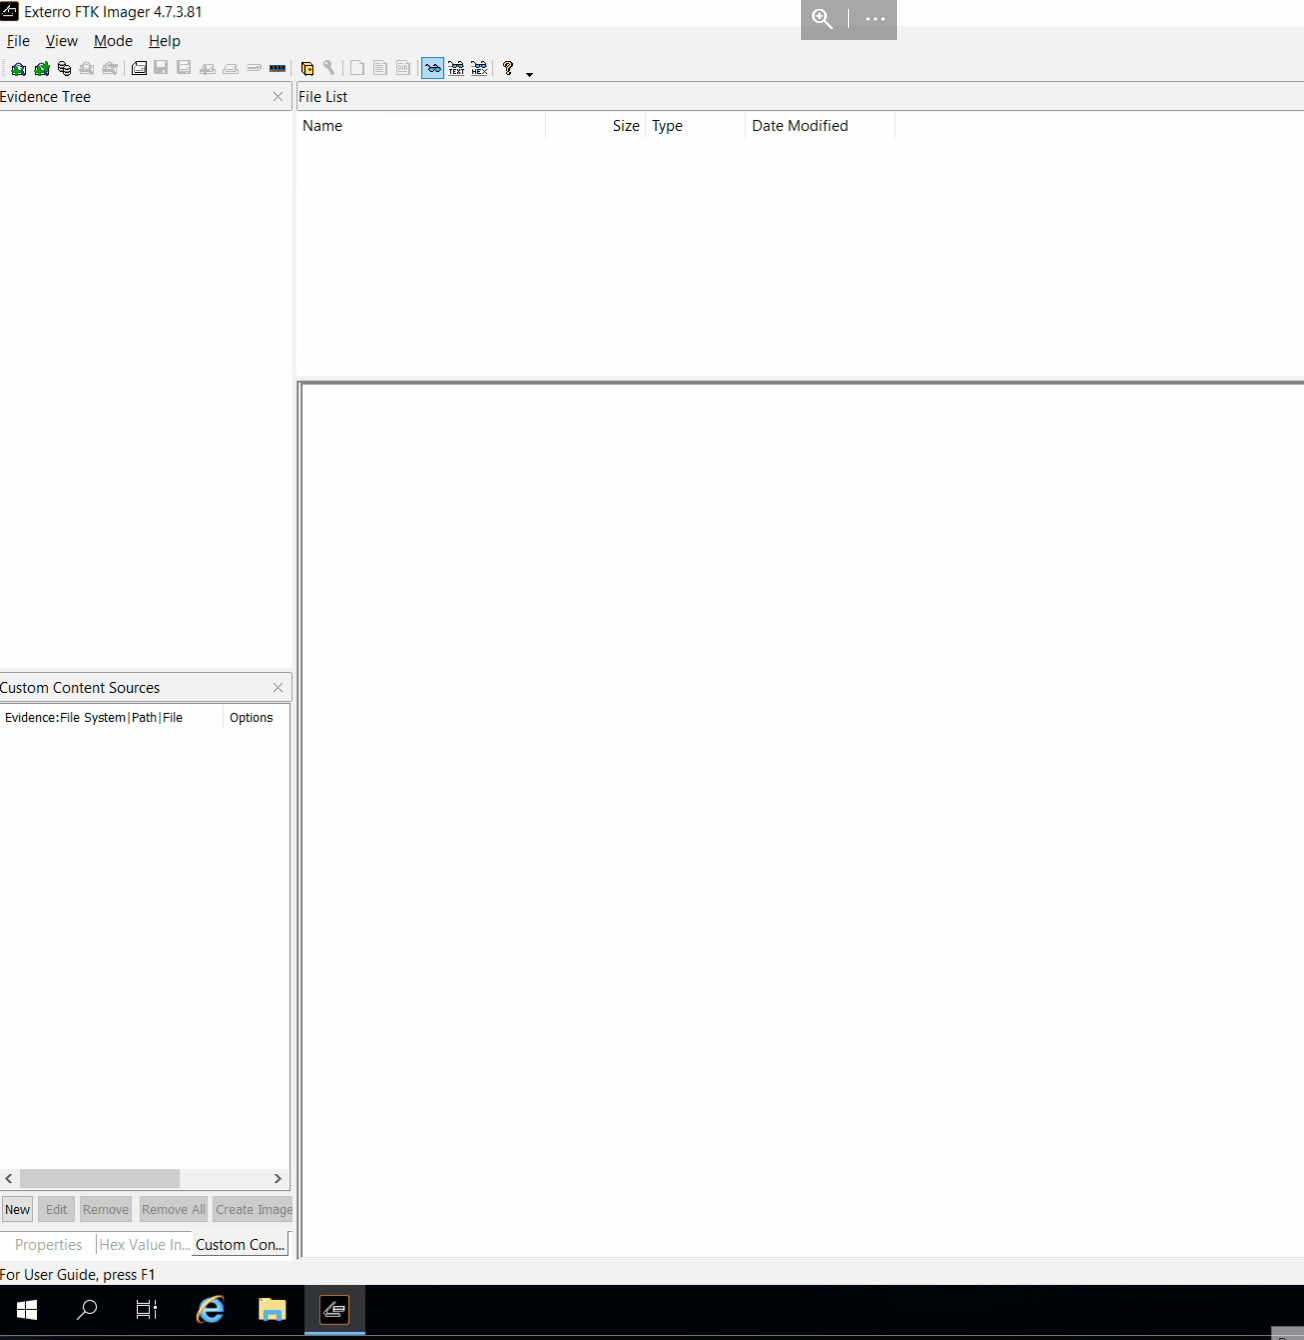Screen dimensions: 1304x1340
Task: Switch to the Properties tab
Action: click(x=47, y=1244)
